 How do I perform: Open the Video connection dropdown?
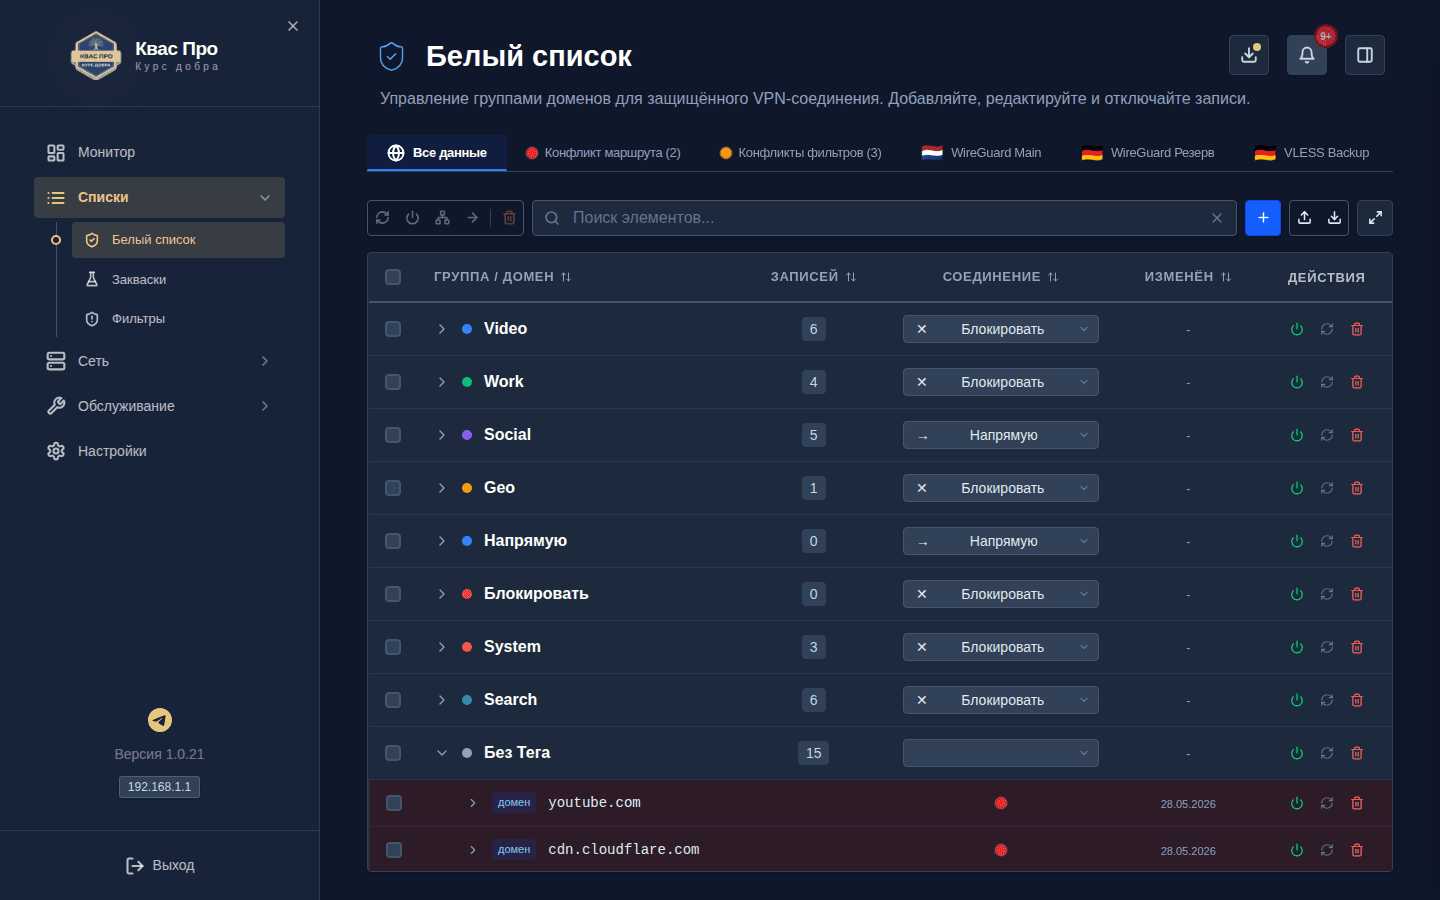click(1001, 329)
